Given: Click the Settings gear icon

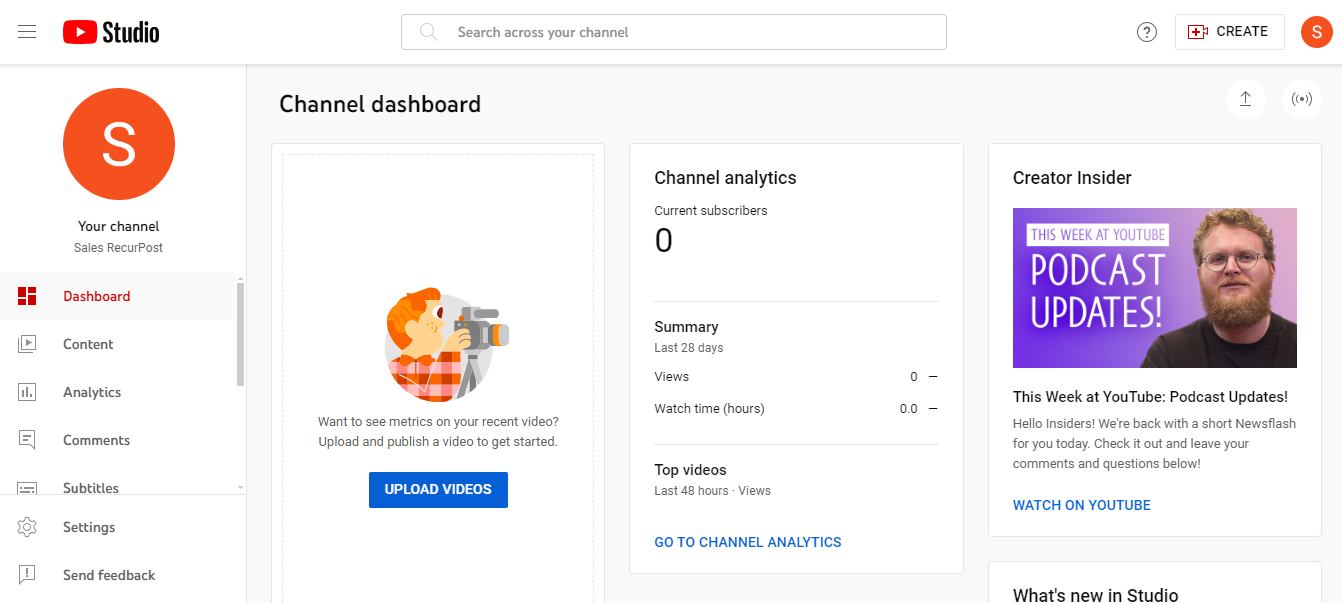Looking at the screenshot, I should pyautogui.click(x=27, y=527).
